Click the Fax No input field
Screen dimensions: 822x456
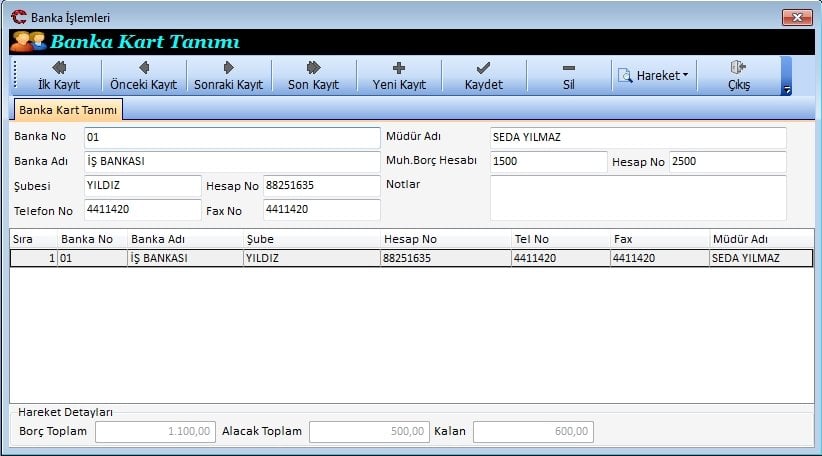[321, 210]
